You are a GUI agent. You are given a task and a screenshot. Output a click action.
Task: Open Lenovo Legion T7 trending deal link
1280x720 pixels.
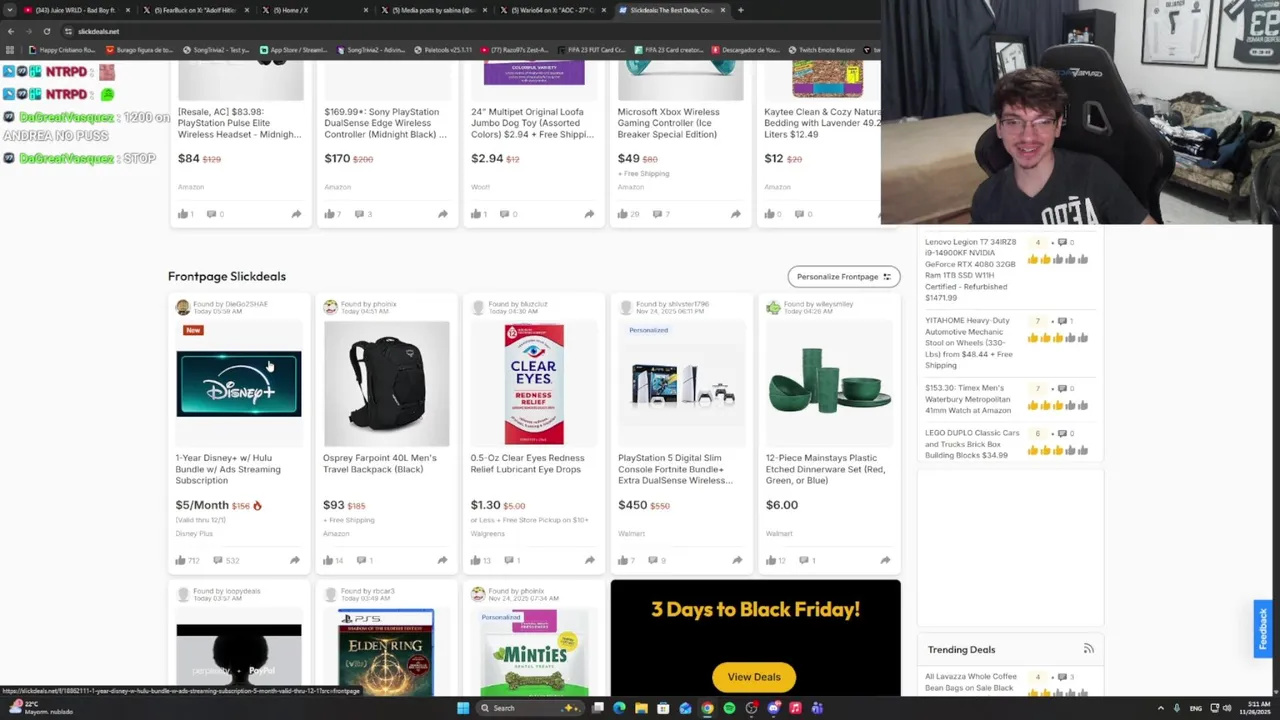[x=971, y=270]
